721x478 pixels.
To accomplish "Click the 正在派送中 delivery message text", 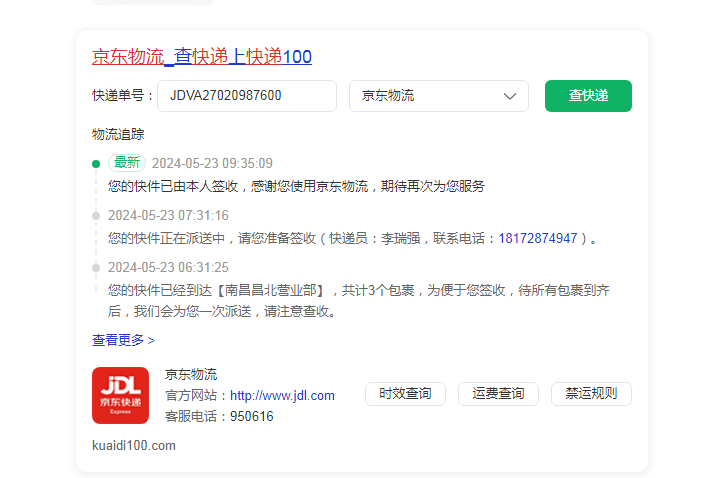I will [352, 238].
